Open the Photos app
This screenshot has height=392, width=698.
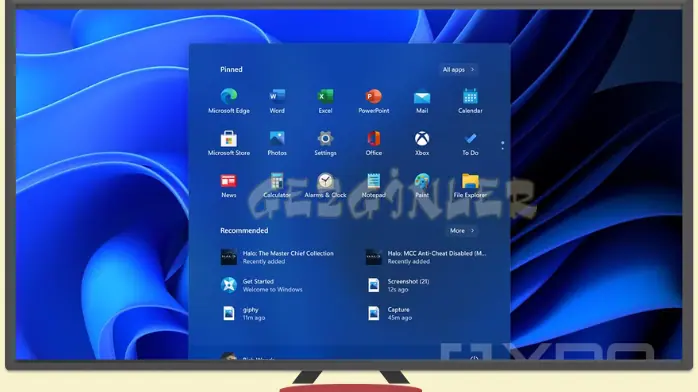click(x=277, y=143)
